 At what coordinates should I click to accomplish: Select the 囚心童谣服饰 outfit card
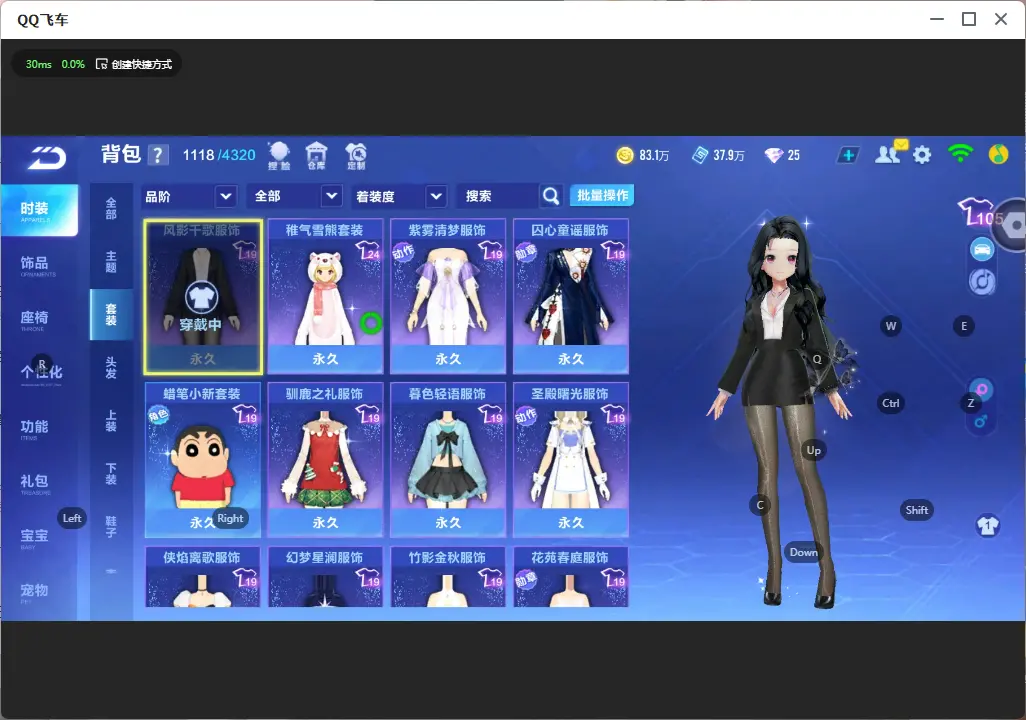point(571,297)
